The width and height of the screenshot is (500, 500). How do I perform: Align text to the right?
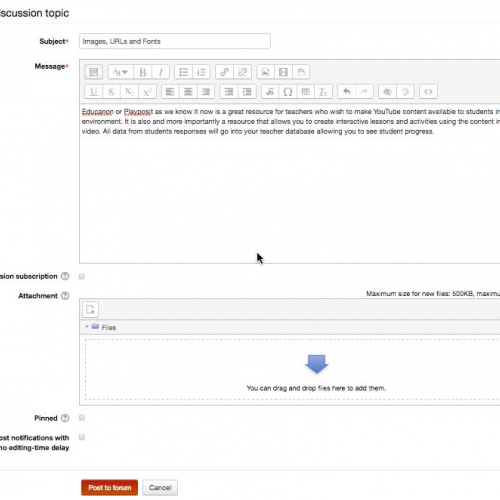[206, 91]
